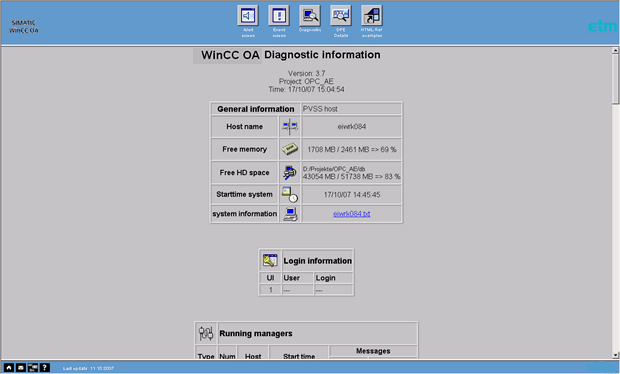Screen dimensions: 620x374
Task: Click the Host name network icon
Action: tap(290, 127)
